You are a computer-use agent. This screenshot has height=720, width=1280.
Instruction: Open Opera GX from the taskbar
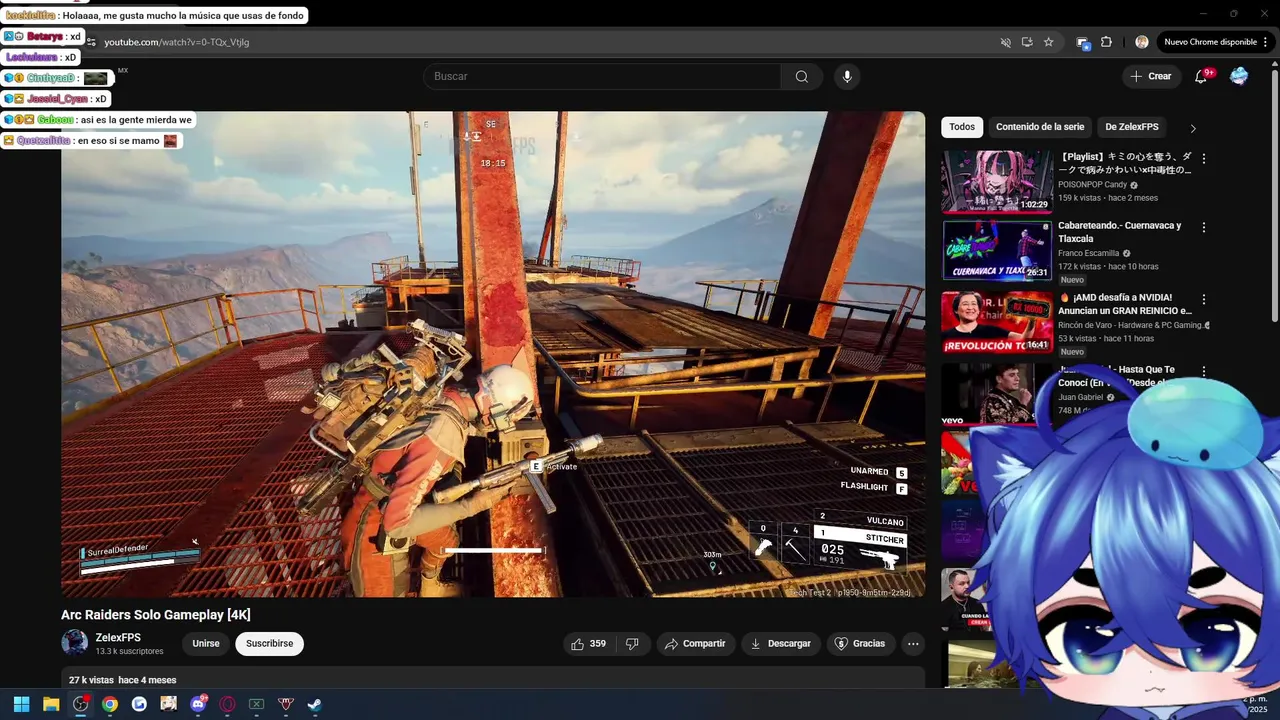[227, 704]
